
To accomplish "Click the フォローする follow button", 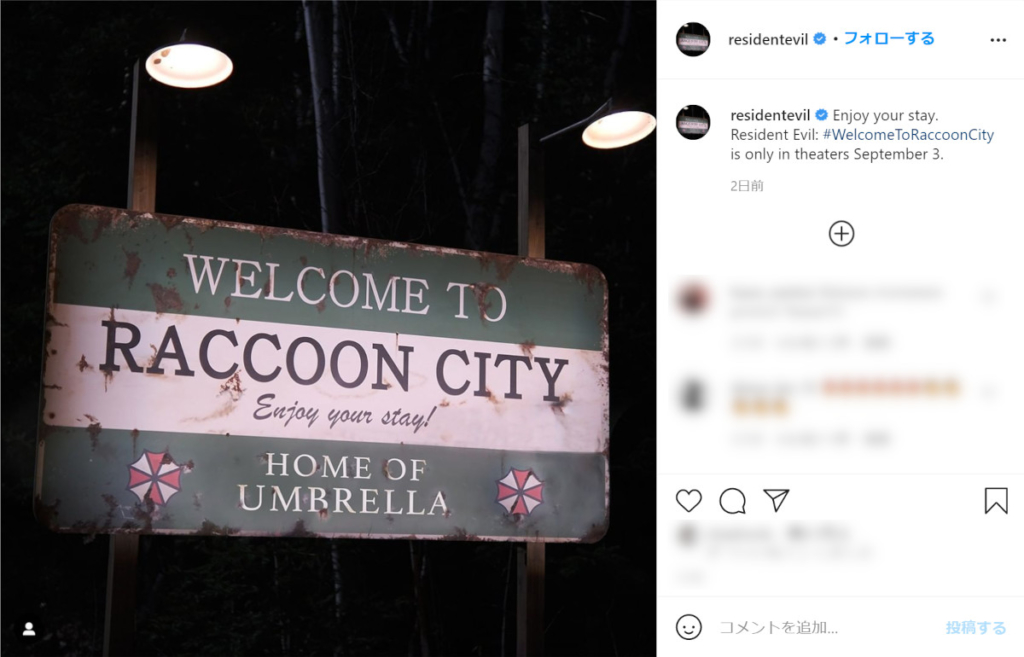I will coord(889,39).
